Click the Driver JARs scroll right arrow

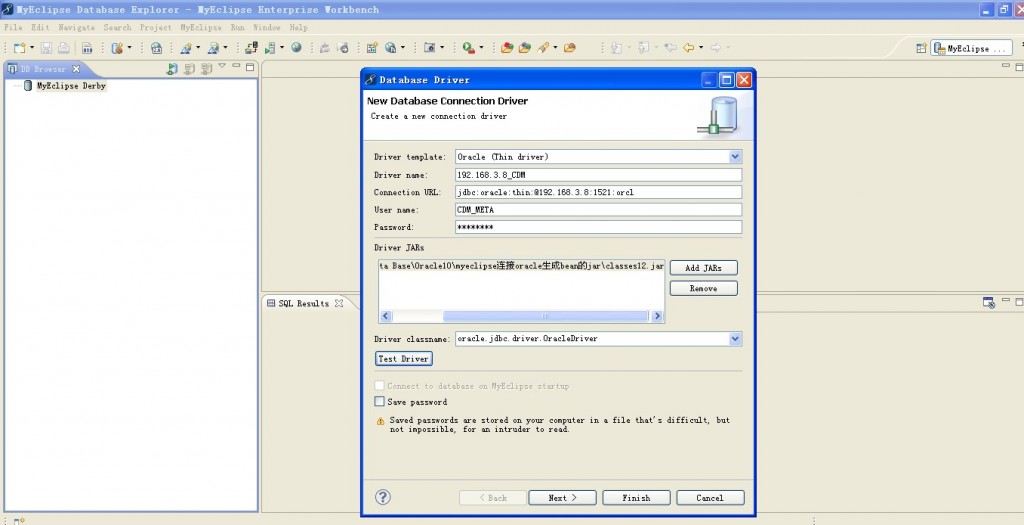point(657,316)
